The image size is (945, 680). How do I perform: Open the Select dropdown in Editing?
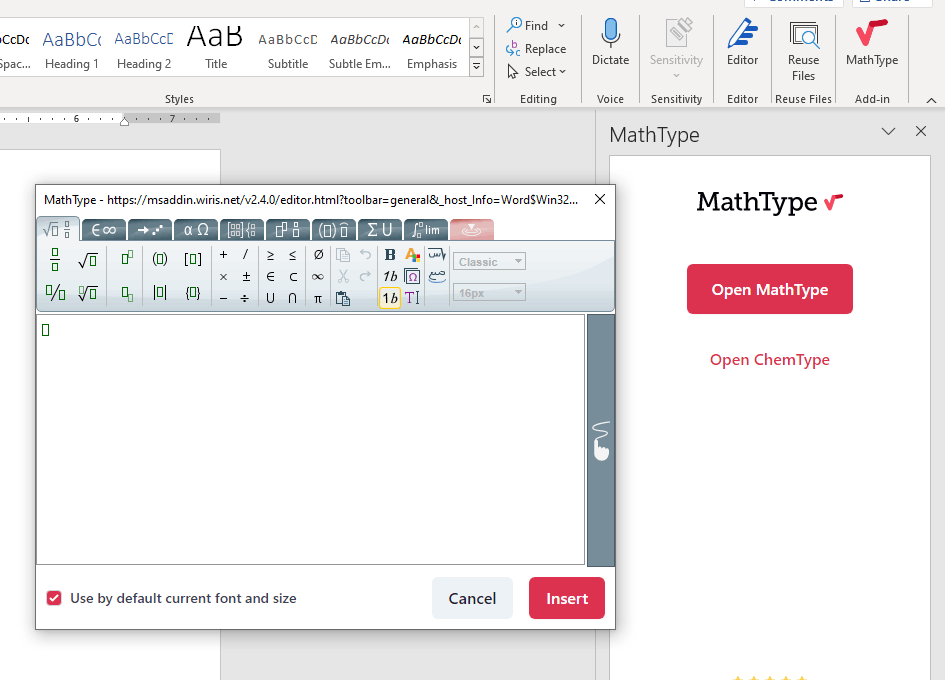click(x=536, y=72)
